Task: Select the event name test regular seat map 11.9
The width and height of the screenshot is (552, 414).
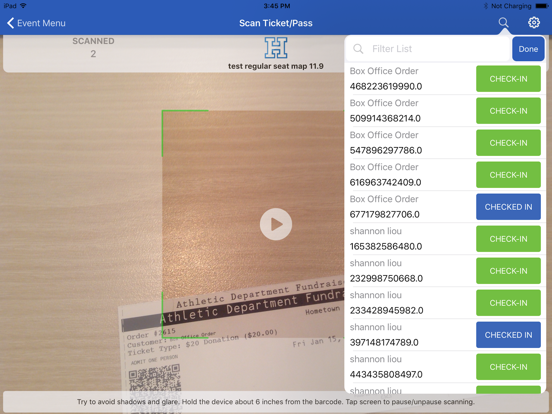Action: pyautogui.click(x=276, y=66)
